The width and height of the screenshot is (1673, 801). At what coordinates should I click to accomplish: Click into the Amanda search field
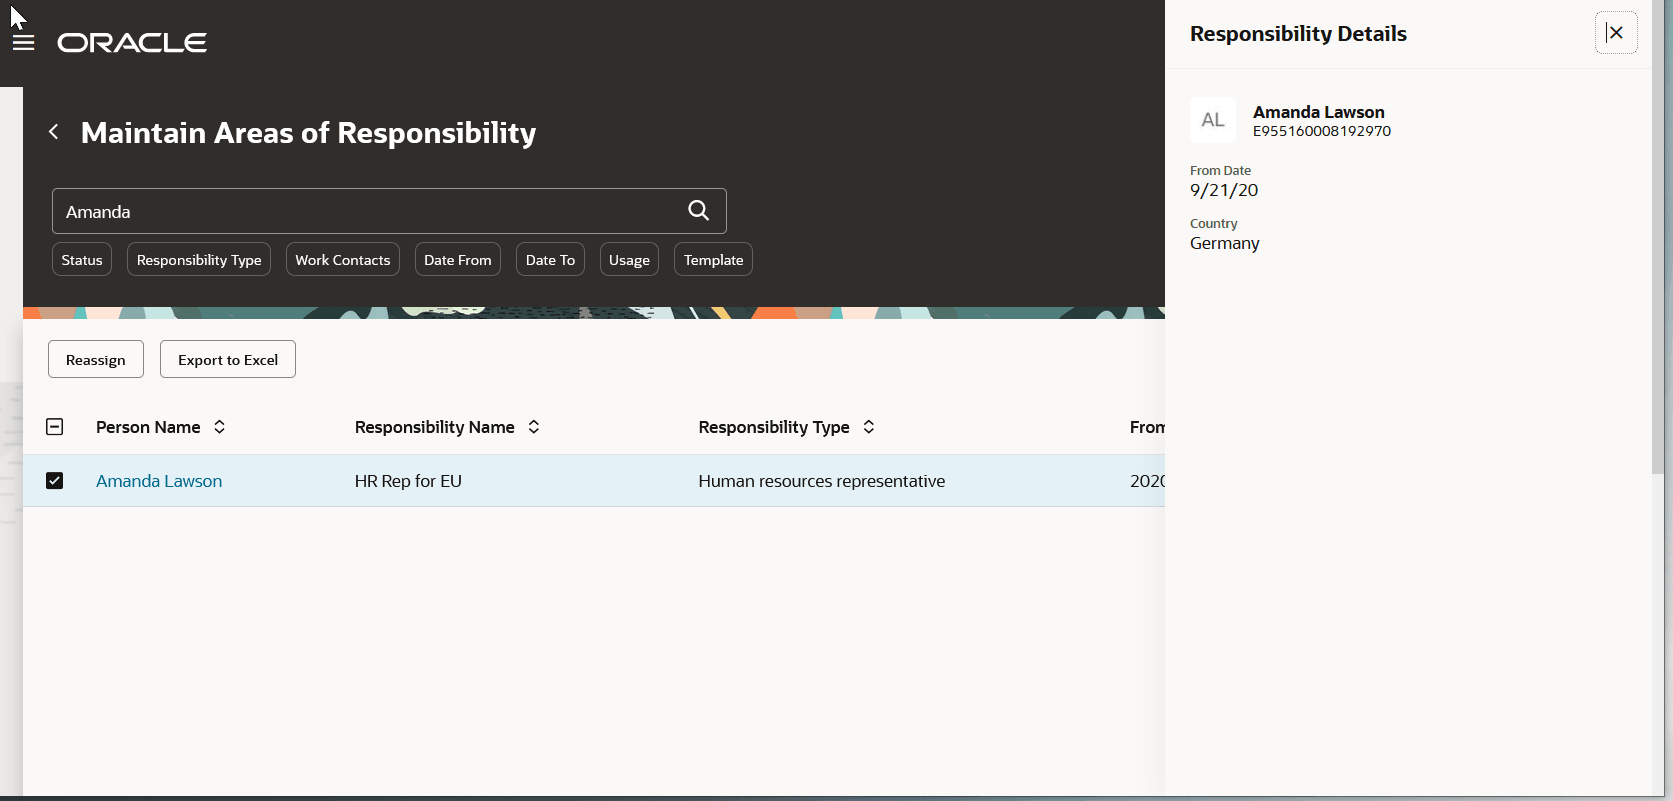tap(365, 211)
